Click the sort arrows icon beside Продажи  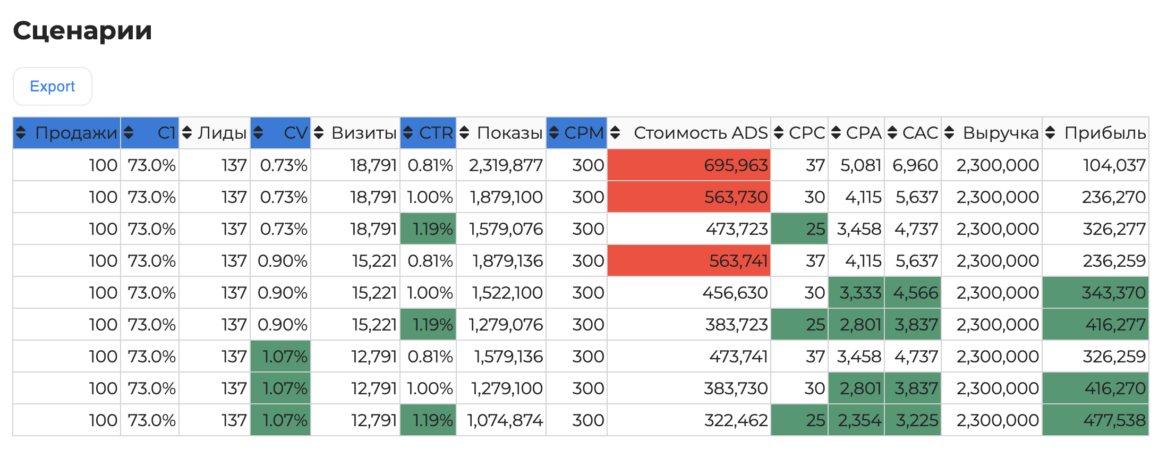[x=20, y=133]
